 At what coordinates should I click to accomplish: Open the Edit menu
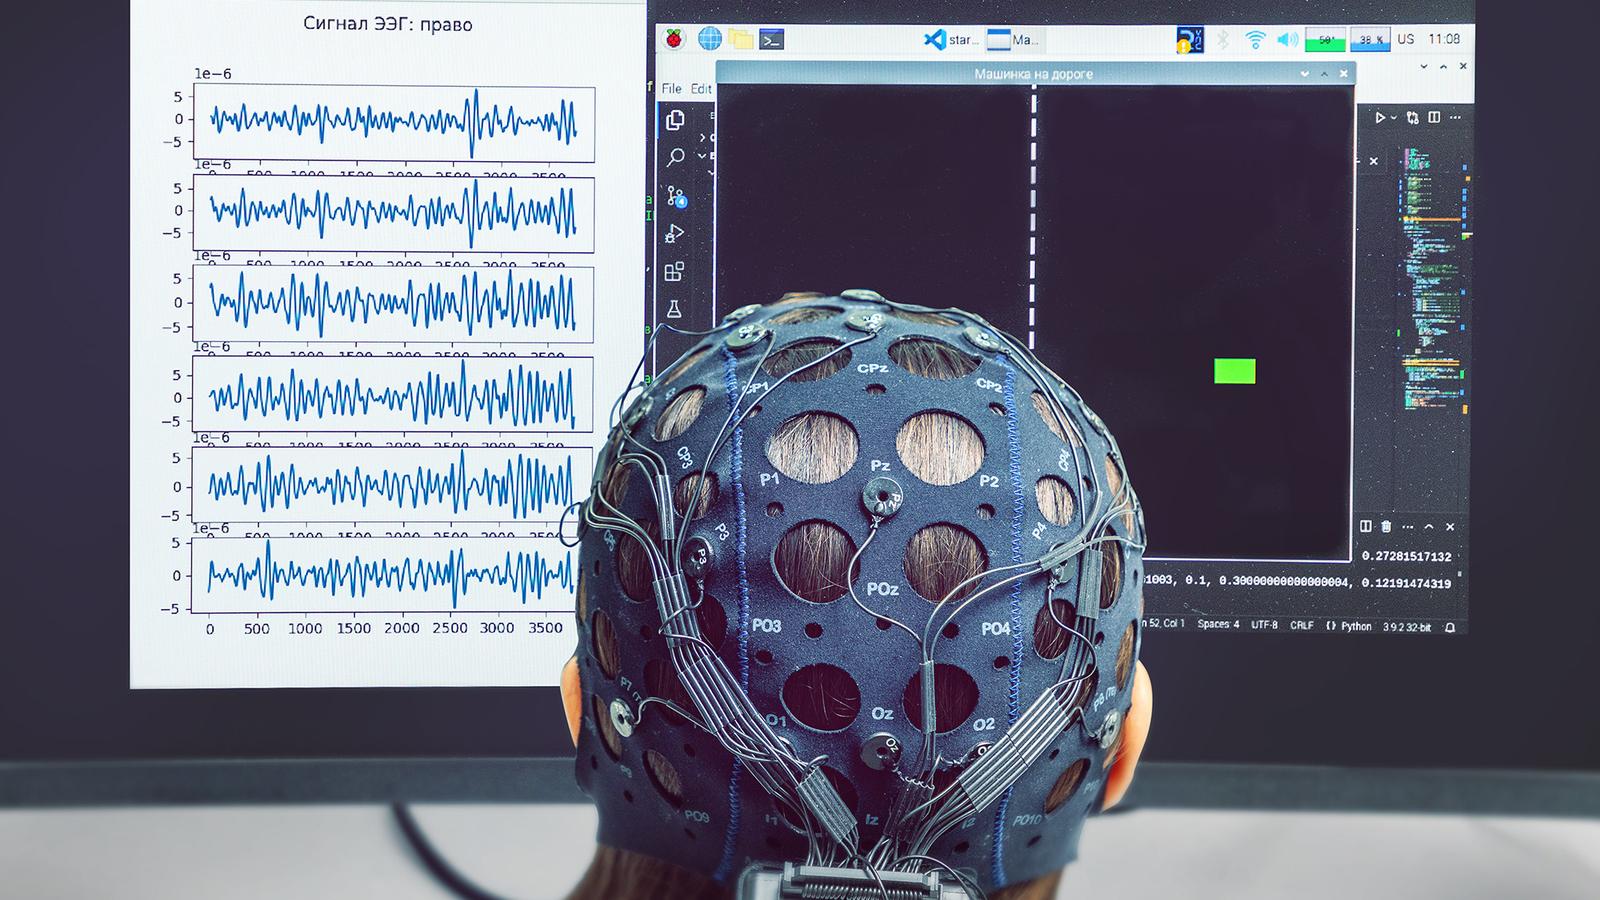tap(702, 88)
